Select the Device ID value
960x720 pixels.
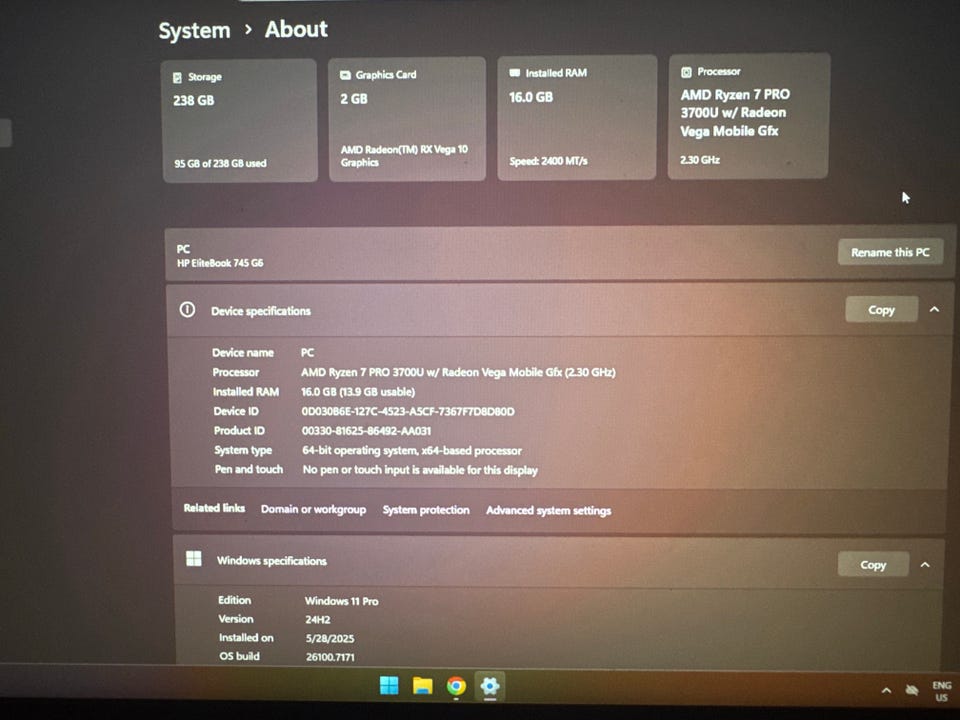coord(408,411)
